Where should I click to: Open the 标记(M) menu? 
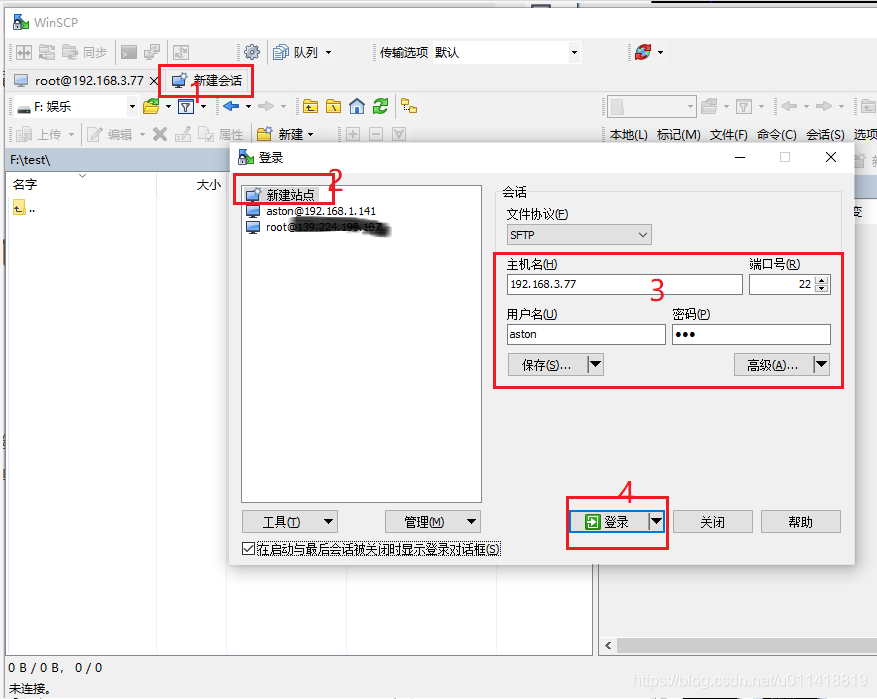coord(678,134)
